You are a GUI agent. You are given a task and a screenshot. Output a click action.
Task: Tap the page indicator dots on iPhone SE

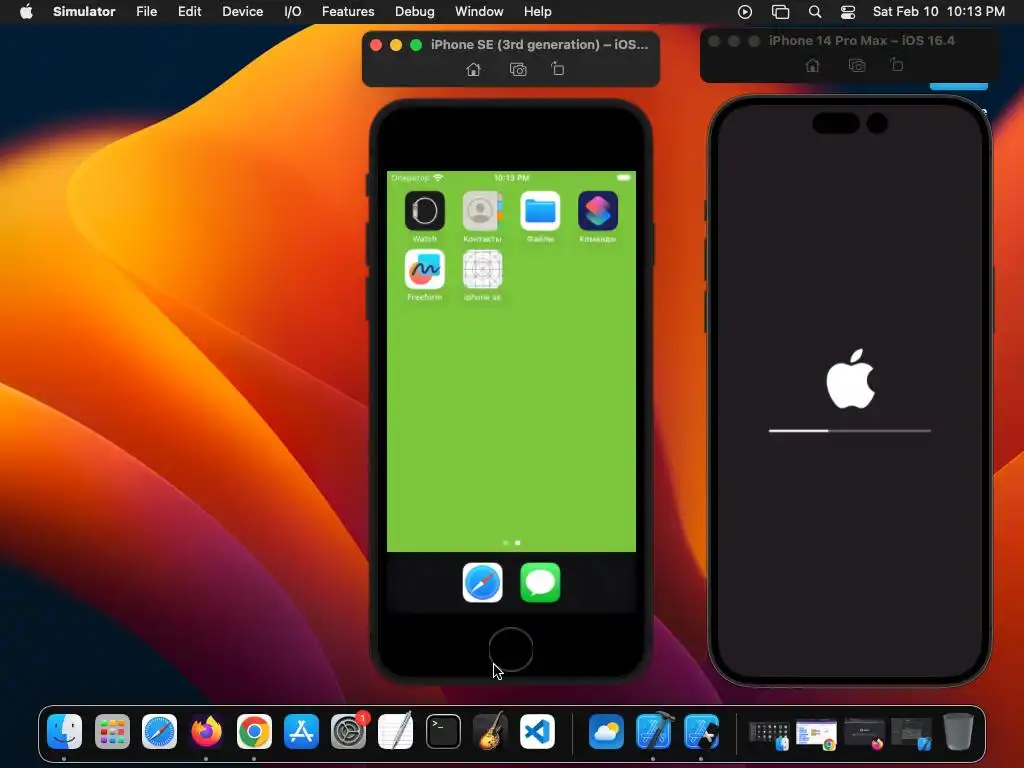tap(511, 543)
